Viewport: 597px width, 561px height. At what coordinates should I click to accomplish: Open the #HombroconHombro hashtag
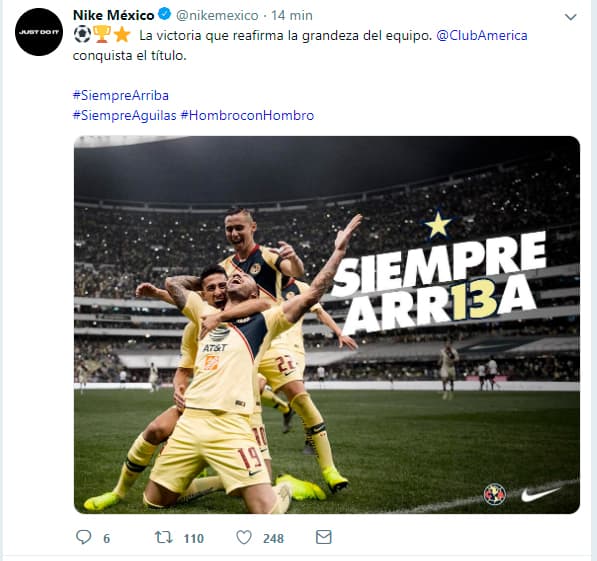pos(247,115)
